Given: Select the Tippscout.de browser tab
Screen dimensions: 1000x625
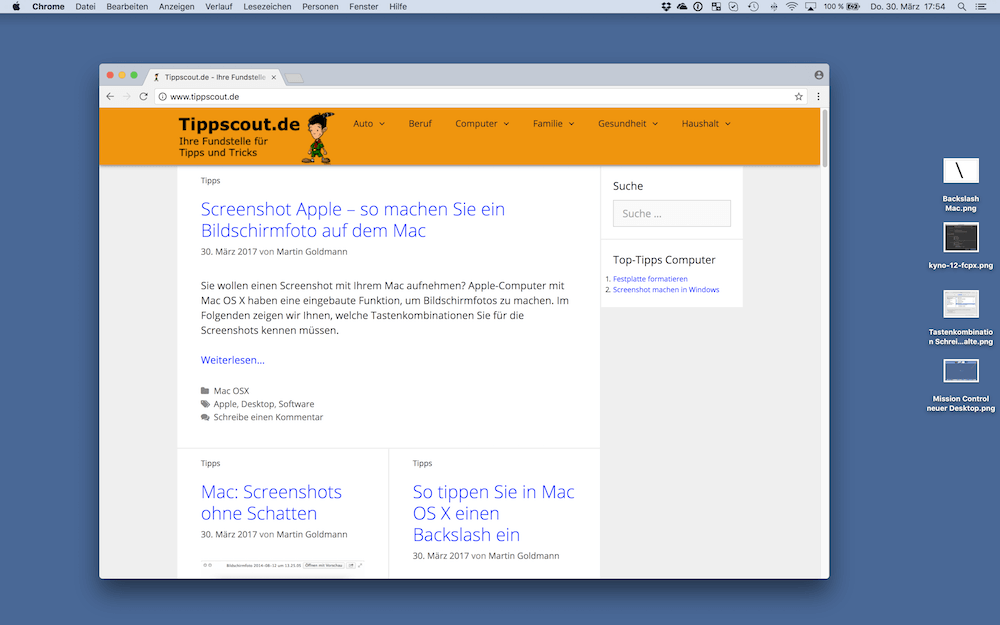Looking at the screenshot, I should tap(215, 77).
